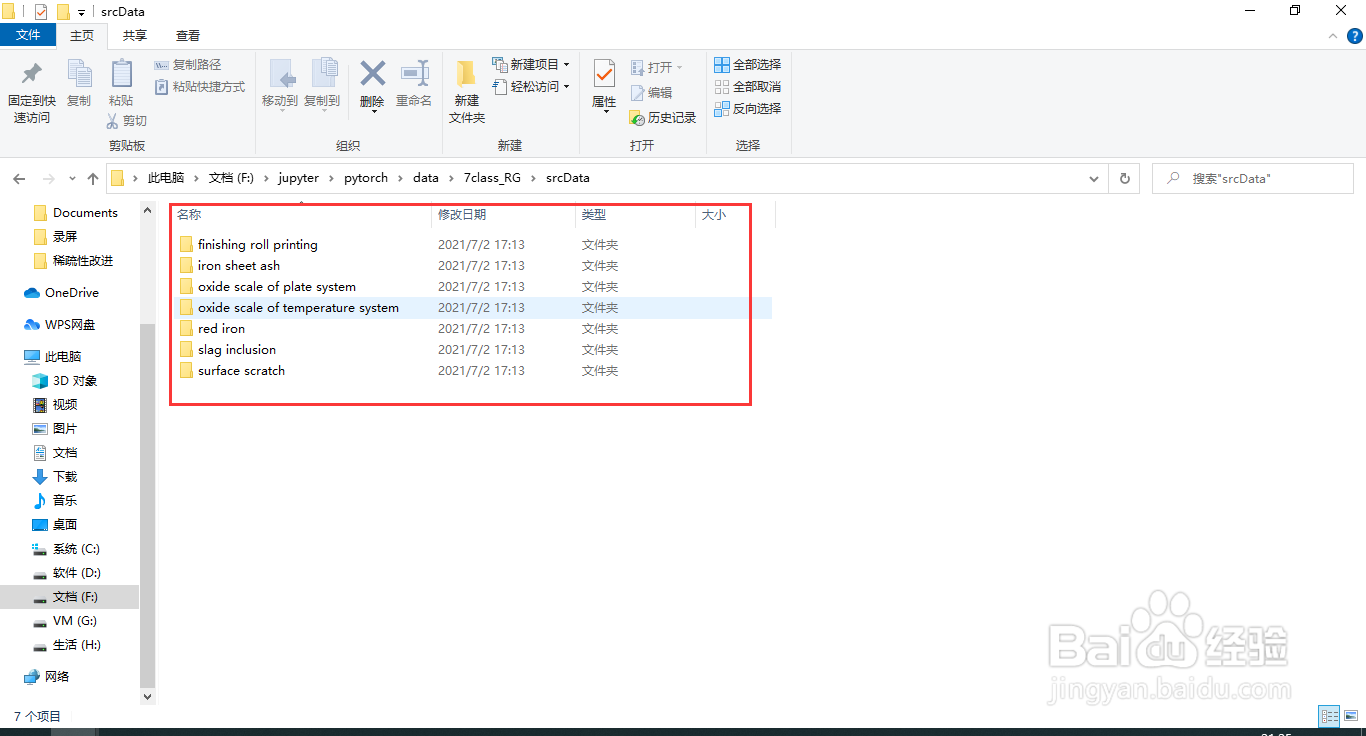The width and height of the screenshot is (1366, 736).
Task: Click navigation pane scroll down arrow
Action: [148, 696]
